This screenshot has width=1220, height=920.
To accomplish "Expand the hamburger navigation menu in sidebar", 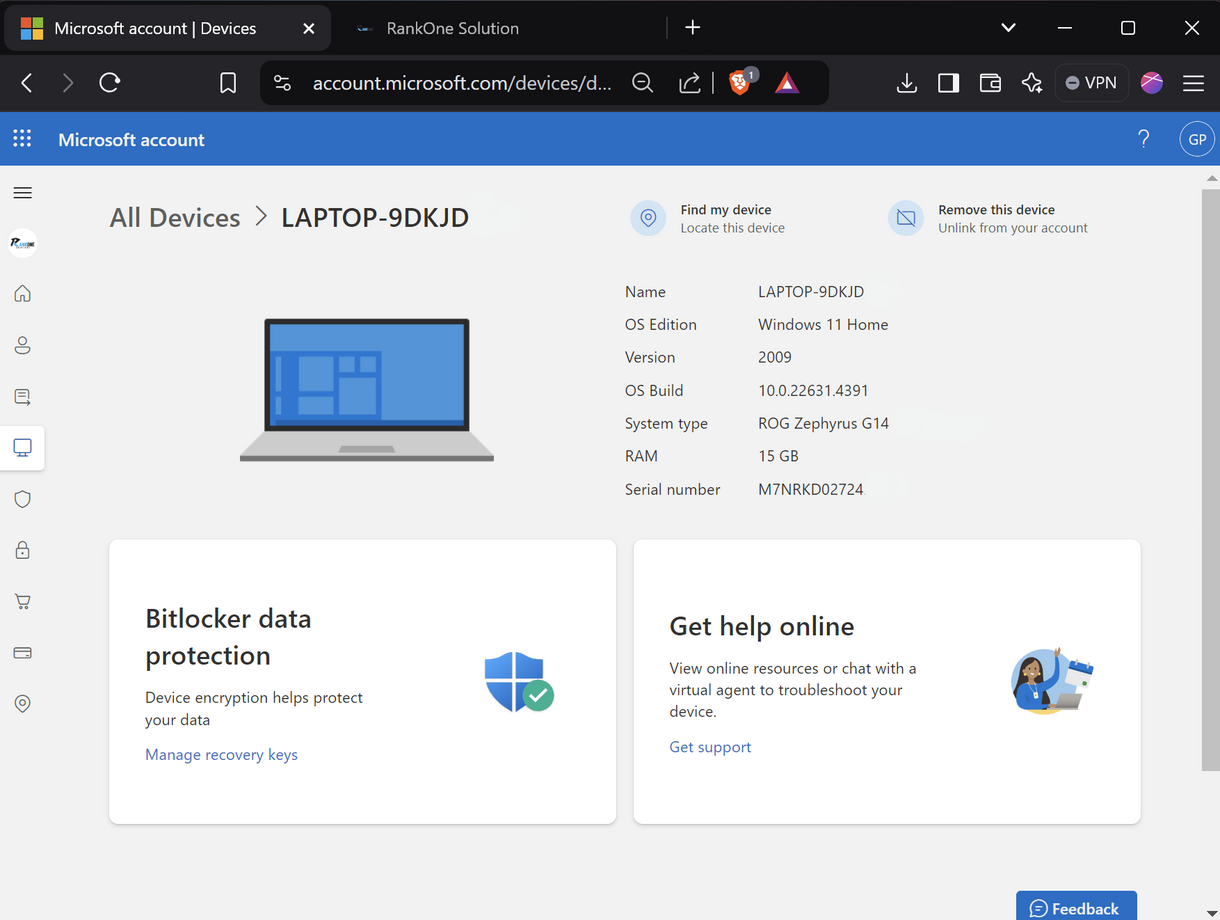I will tap(22, 192).
